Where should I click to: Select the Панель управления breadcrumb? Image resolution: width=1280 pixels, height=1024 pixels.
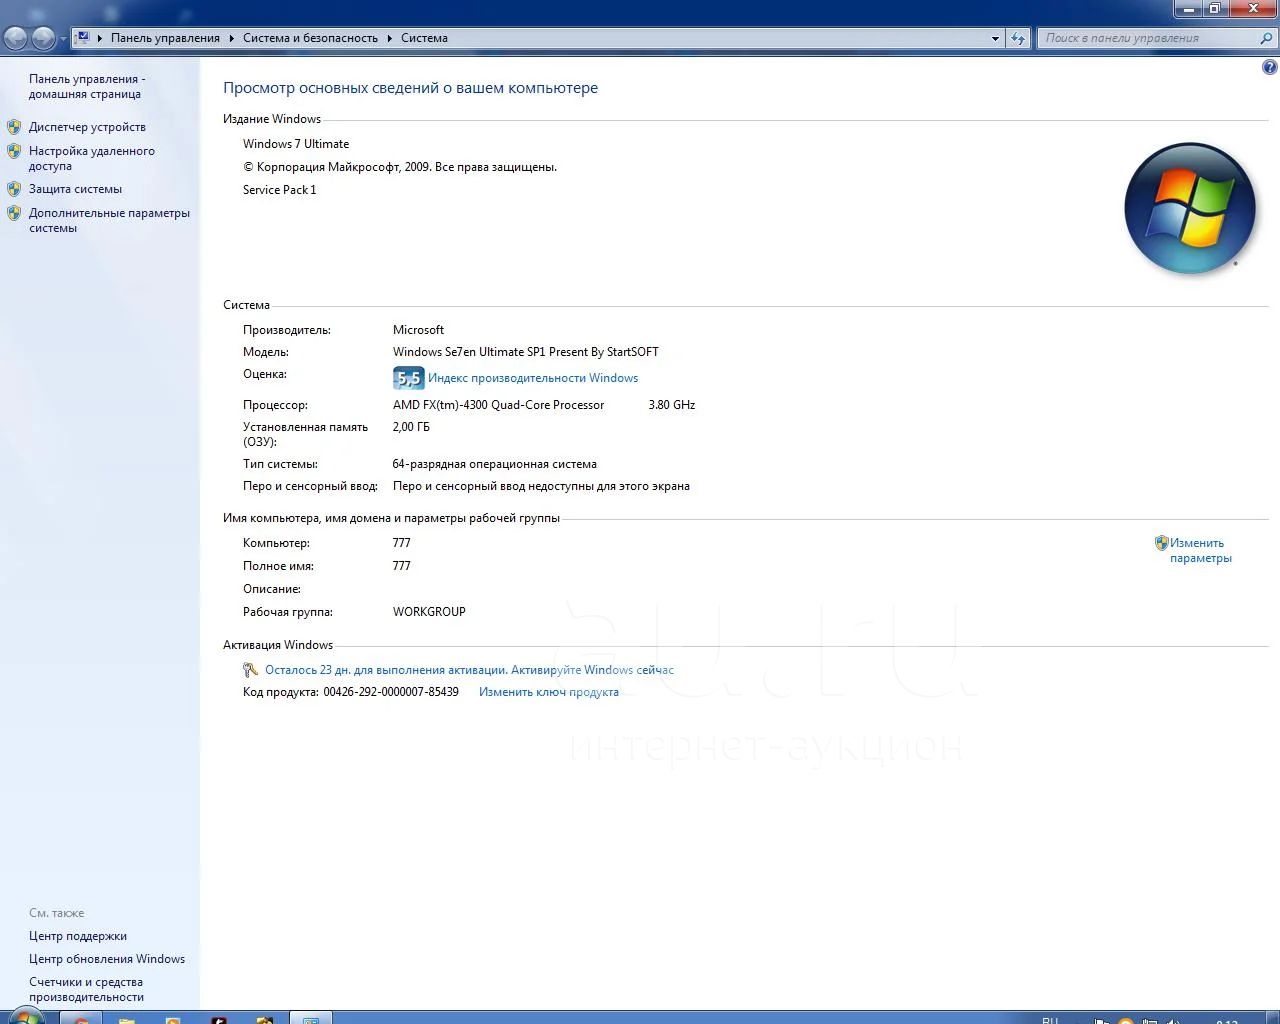[165, 38]
